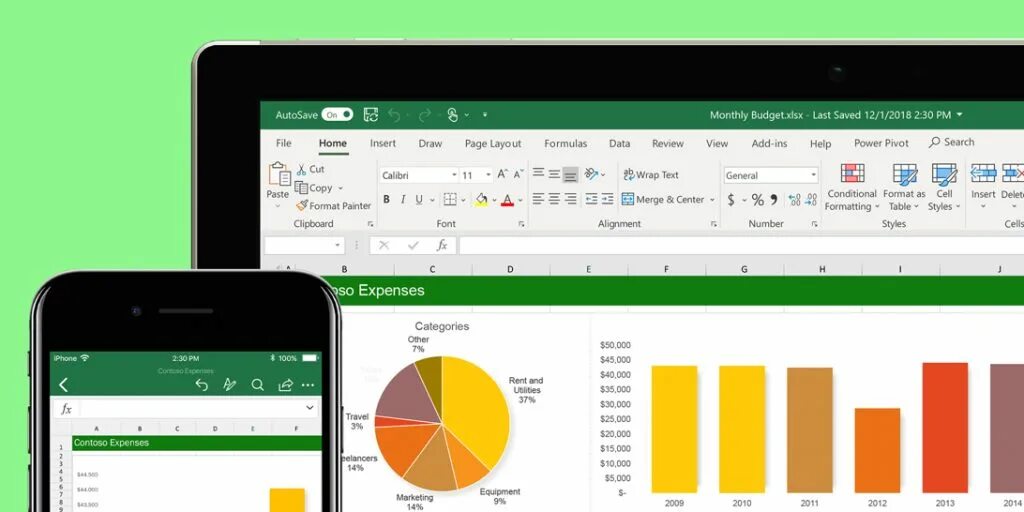Click the Insert Function fx button
This screenshot has width=1024, height=512.
coord(442,246)
